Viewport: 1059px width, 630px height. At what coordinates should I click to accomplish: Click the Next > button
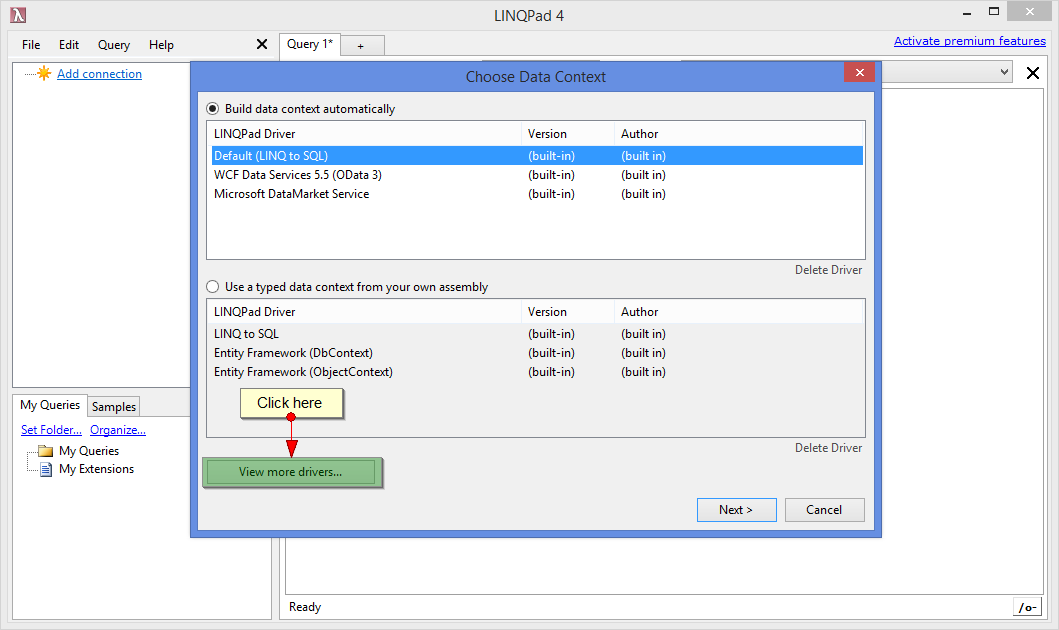[736, 510]
